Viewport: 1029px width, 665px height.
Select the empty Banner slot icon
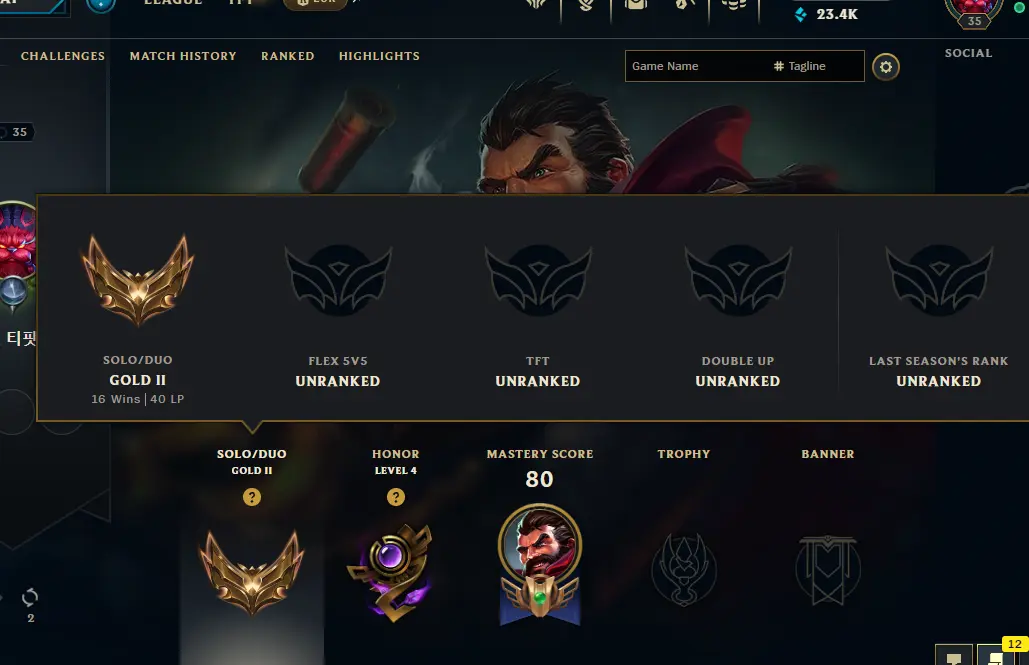pos(828,570)
